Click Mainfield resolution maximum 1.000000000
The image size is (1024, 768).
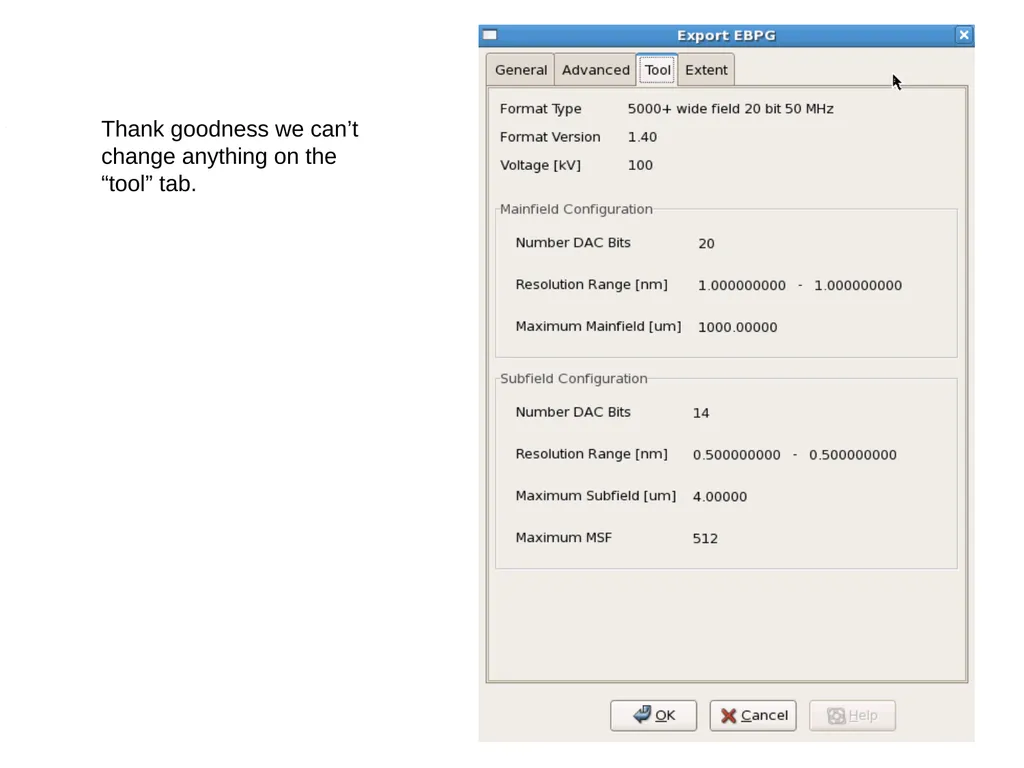click(857, 285)
